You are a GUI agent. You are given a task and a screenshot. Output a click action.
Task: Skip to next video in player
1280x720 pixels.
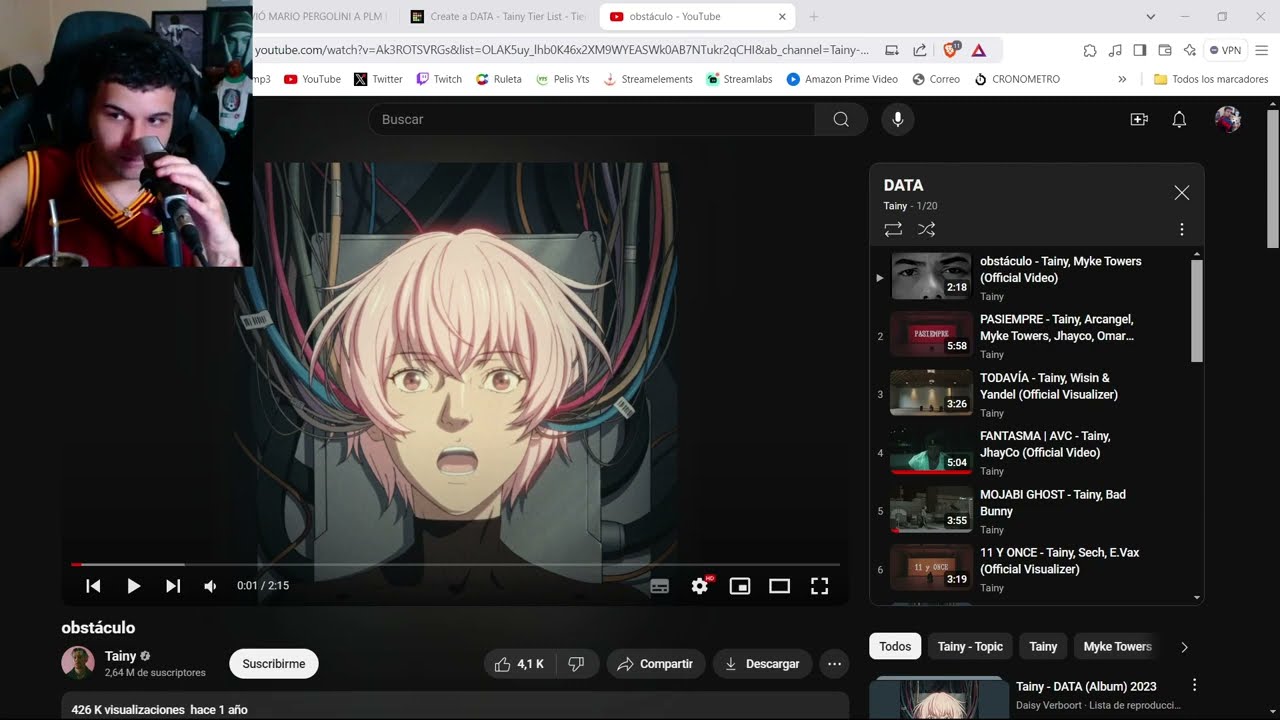173,586
